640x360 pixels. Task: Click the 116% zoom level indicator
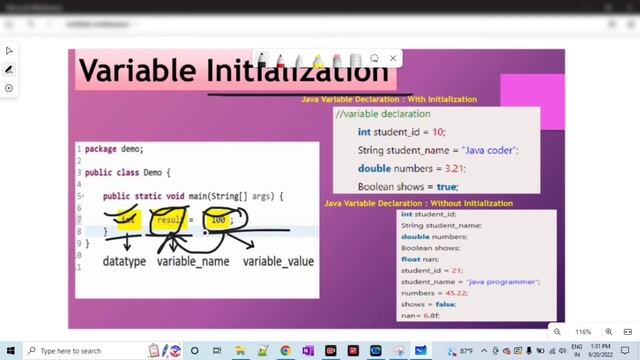[583, 332]
